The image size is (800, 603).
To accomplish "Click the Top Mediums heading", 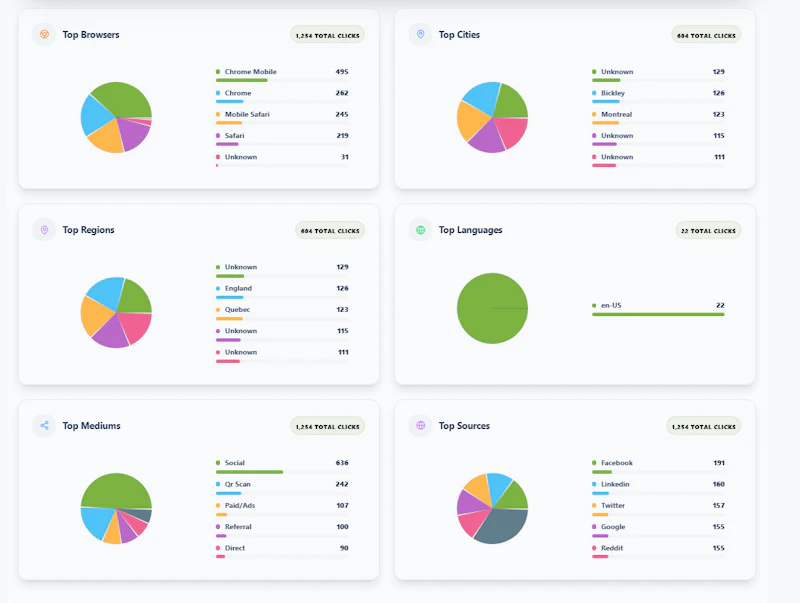I will click(x=91, y=425).
